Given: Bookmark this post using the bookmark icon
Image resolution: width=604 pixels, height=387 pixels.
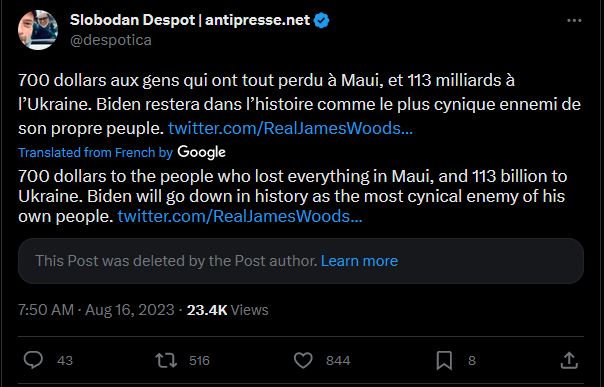Looking at the screenshot, I should click(x=444, y=361).
